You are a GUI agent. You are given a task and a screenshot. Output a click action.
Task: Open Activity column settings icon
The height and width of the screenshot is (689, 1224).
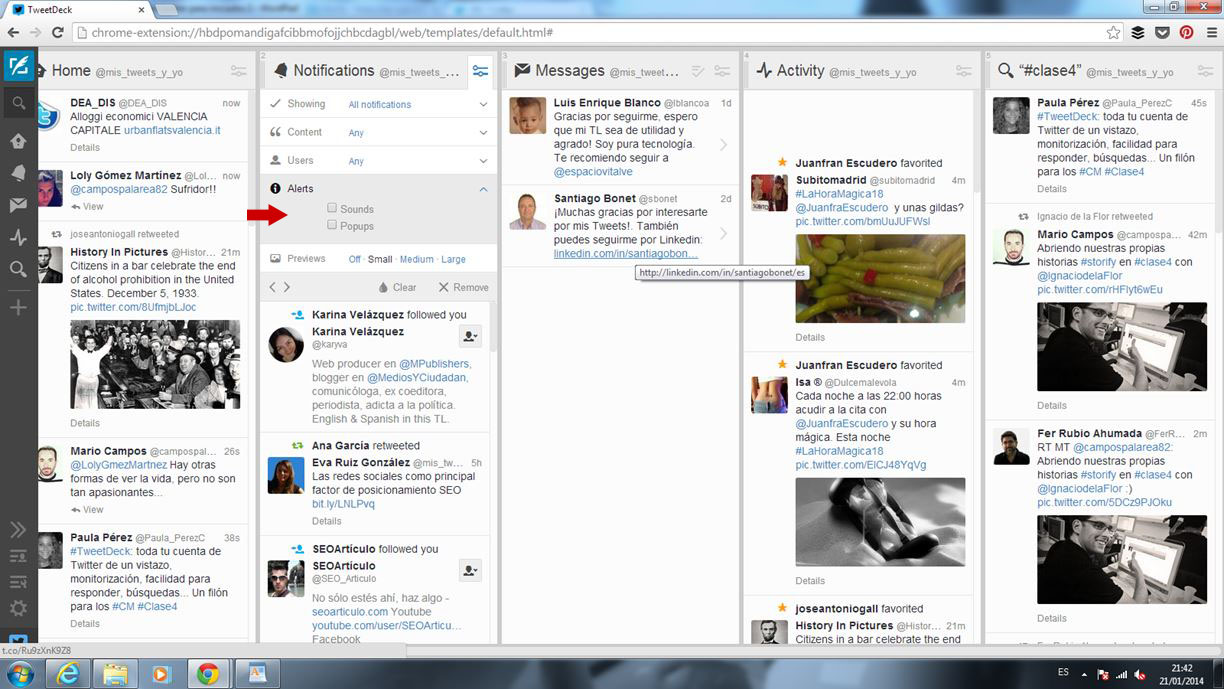963,71
